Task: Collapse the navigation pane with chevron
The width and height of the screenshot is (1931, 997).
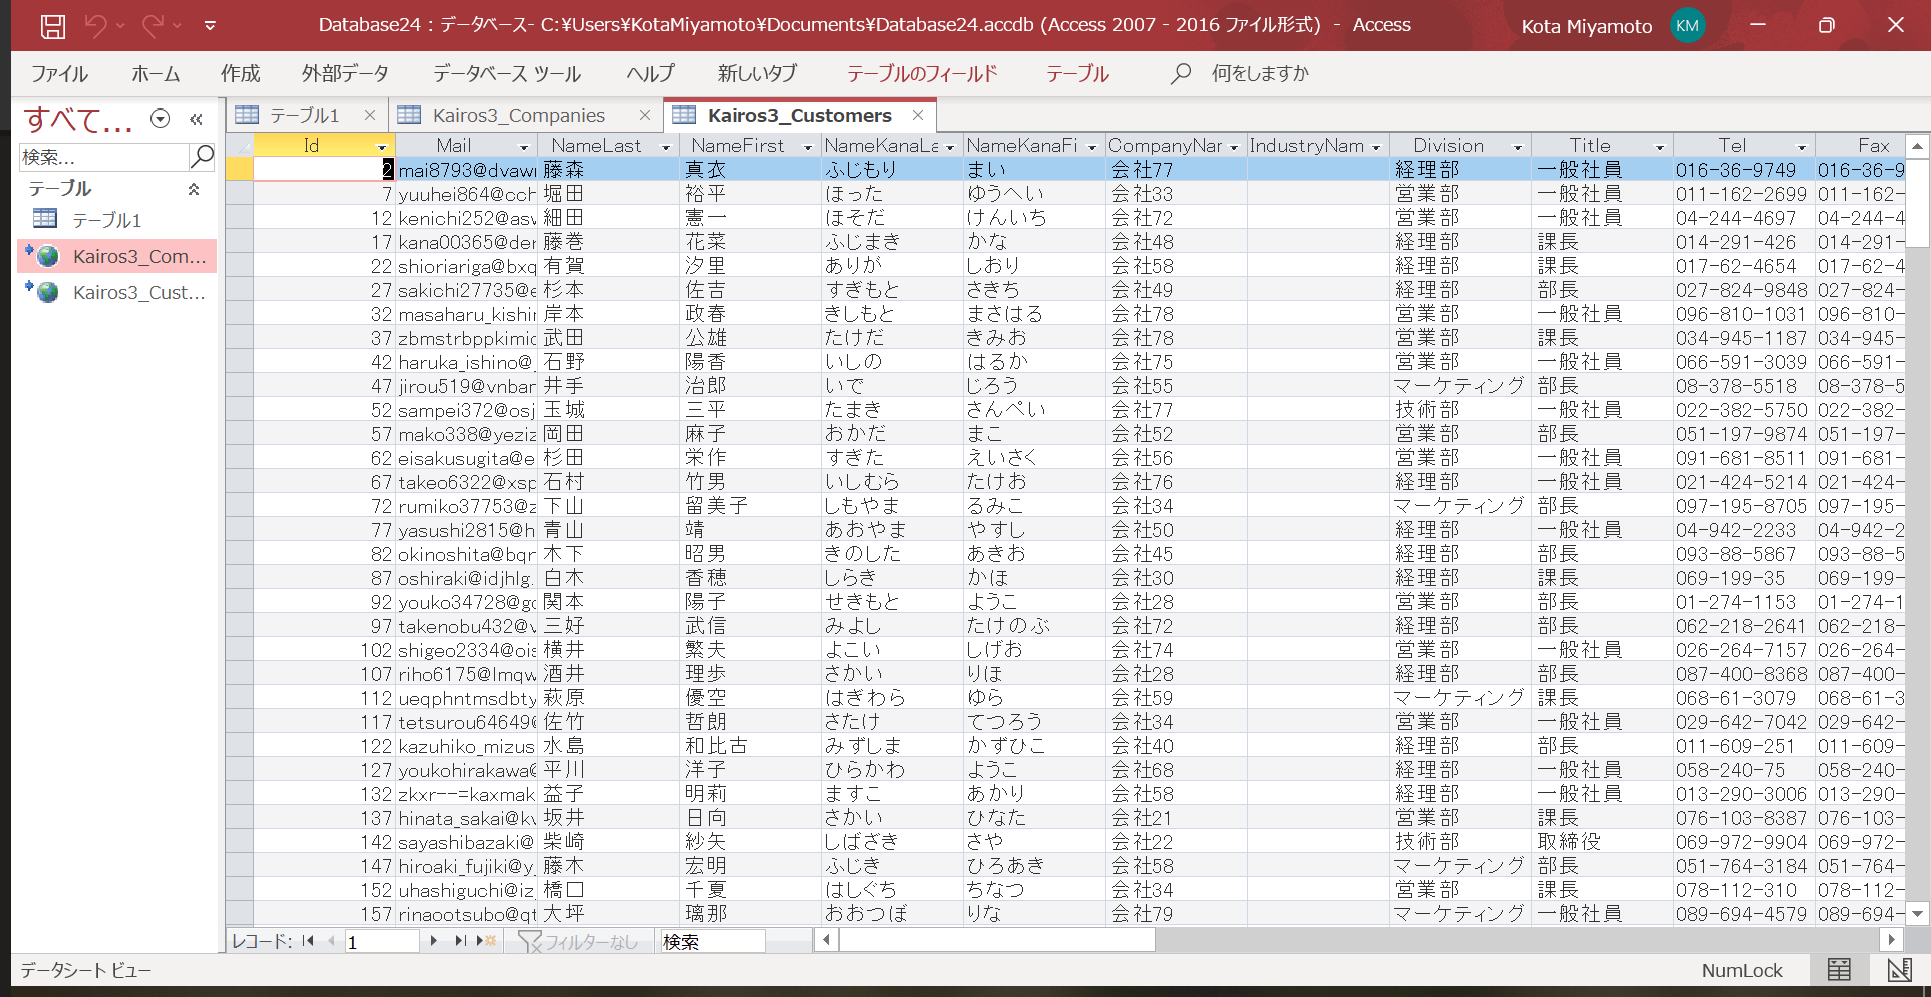Action: (197, 119)
